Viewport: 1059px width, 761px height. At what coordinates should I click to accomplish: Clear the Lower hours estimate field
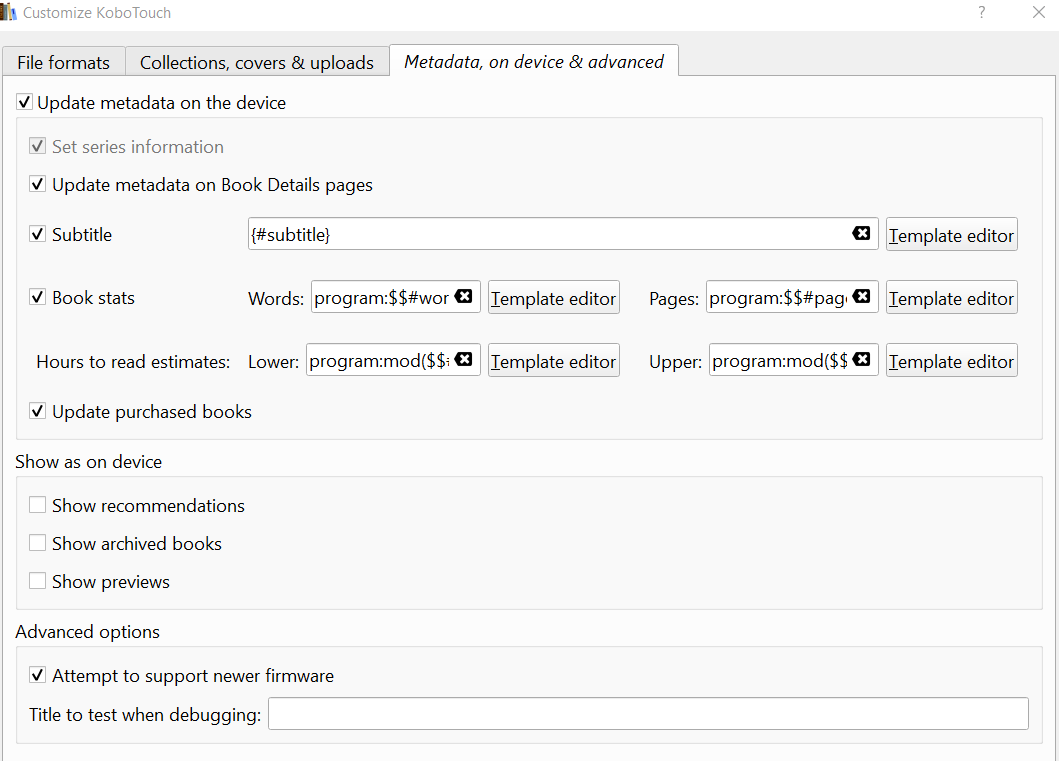click(x=463, y=360)
